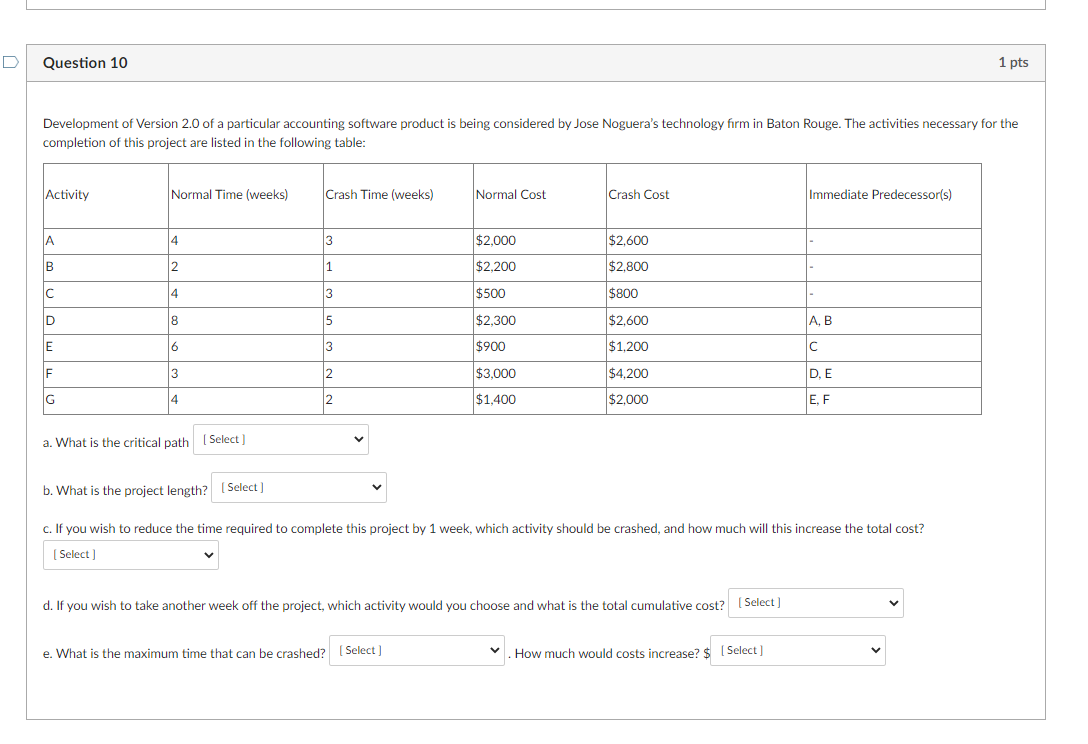The image size is (1088, 744).
Task: Open the crash activity dropdown in part c
Action: [130, 554]
